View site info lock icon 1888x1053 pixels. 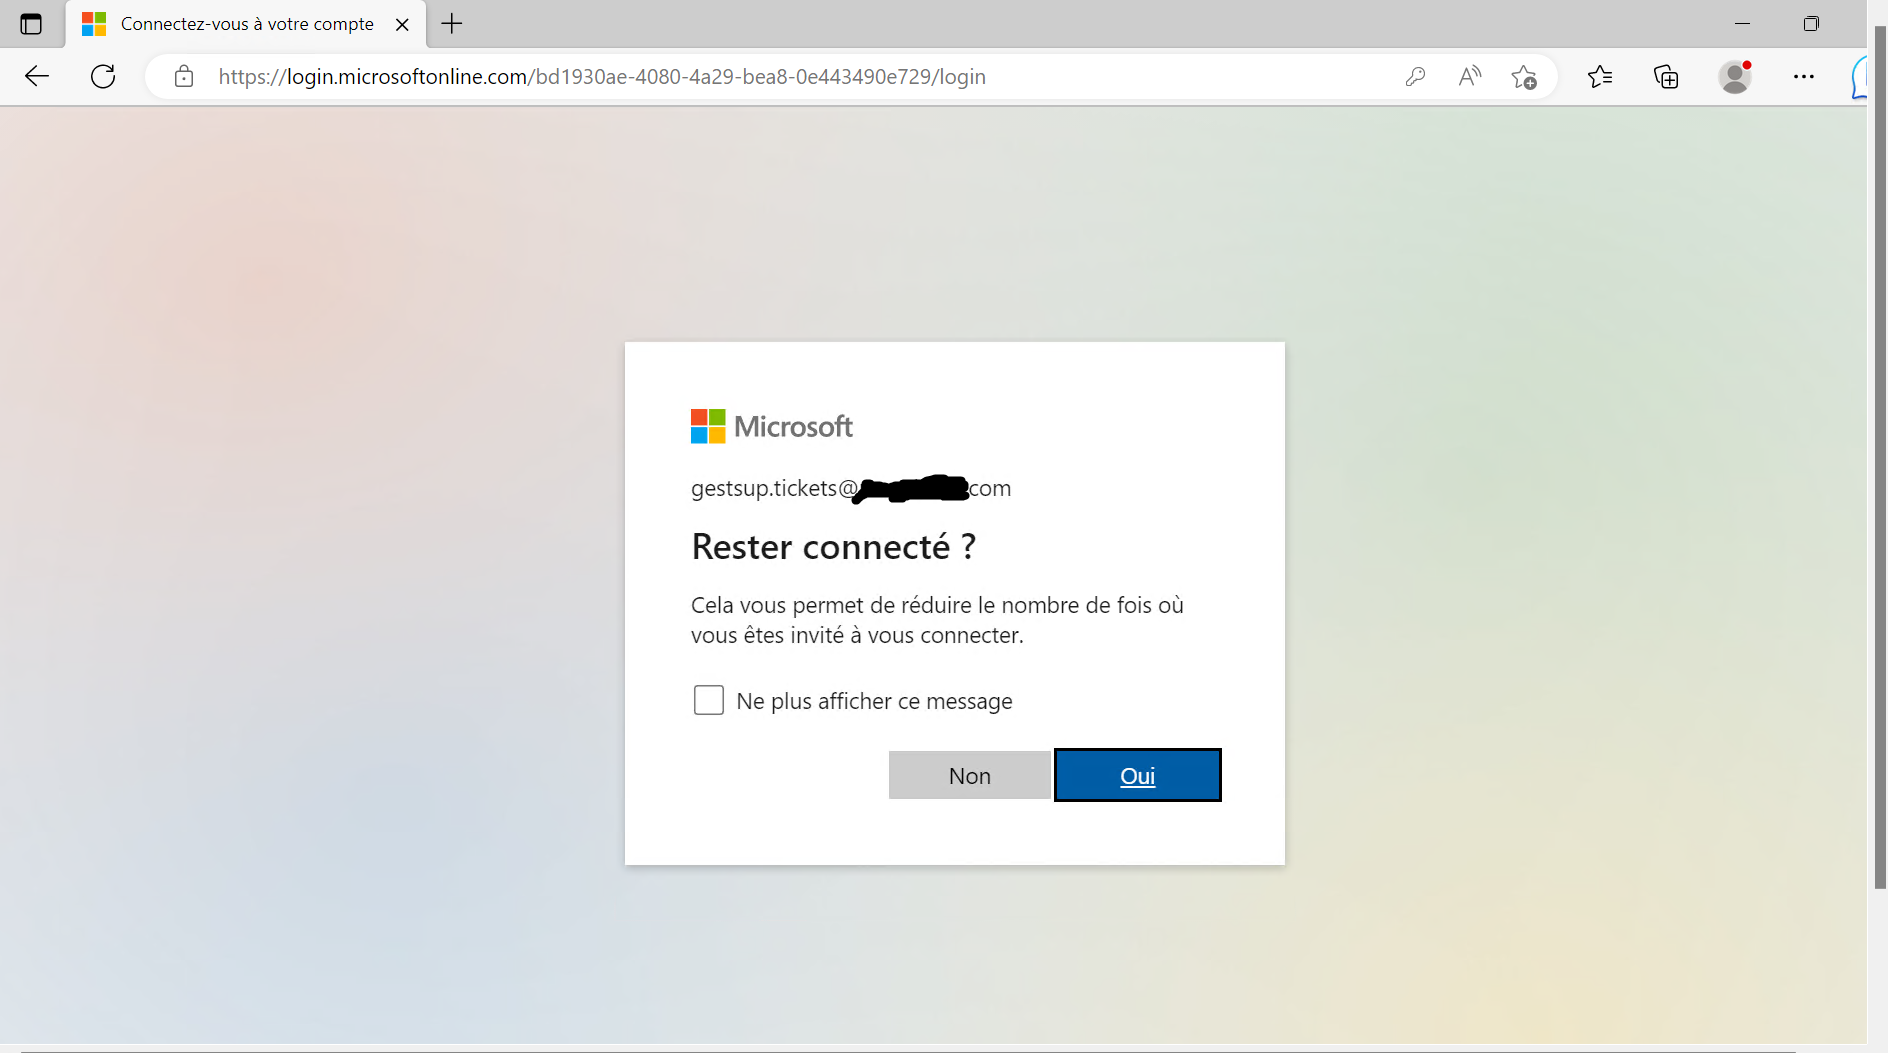184,77
